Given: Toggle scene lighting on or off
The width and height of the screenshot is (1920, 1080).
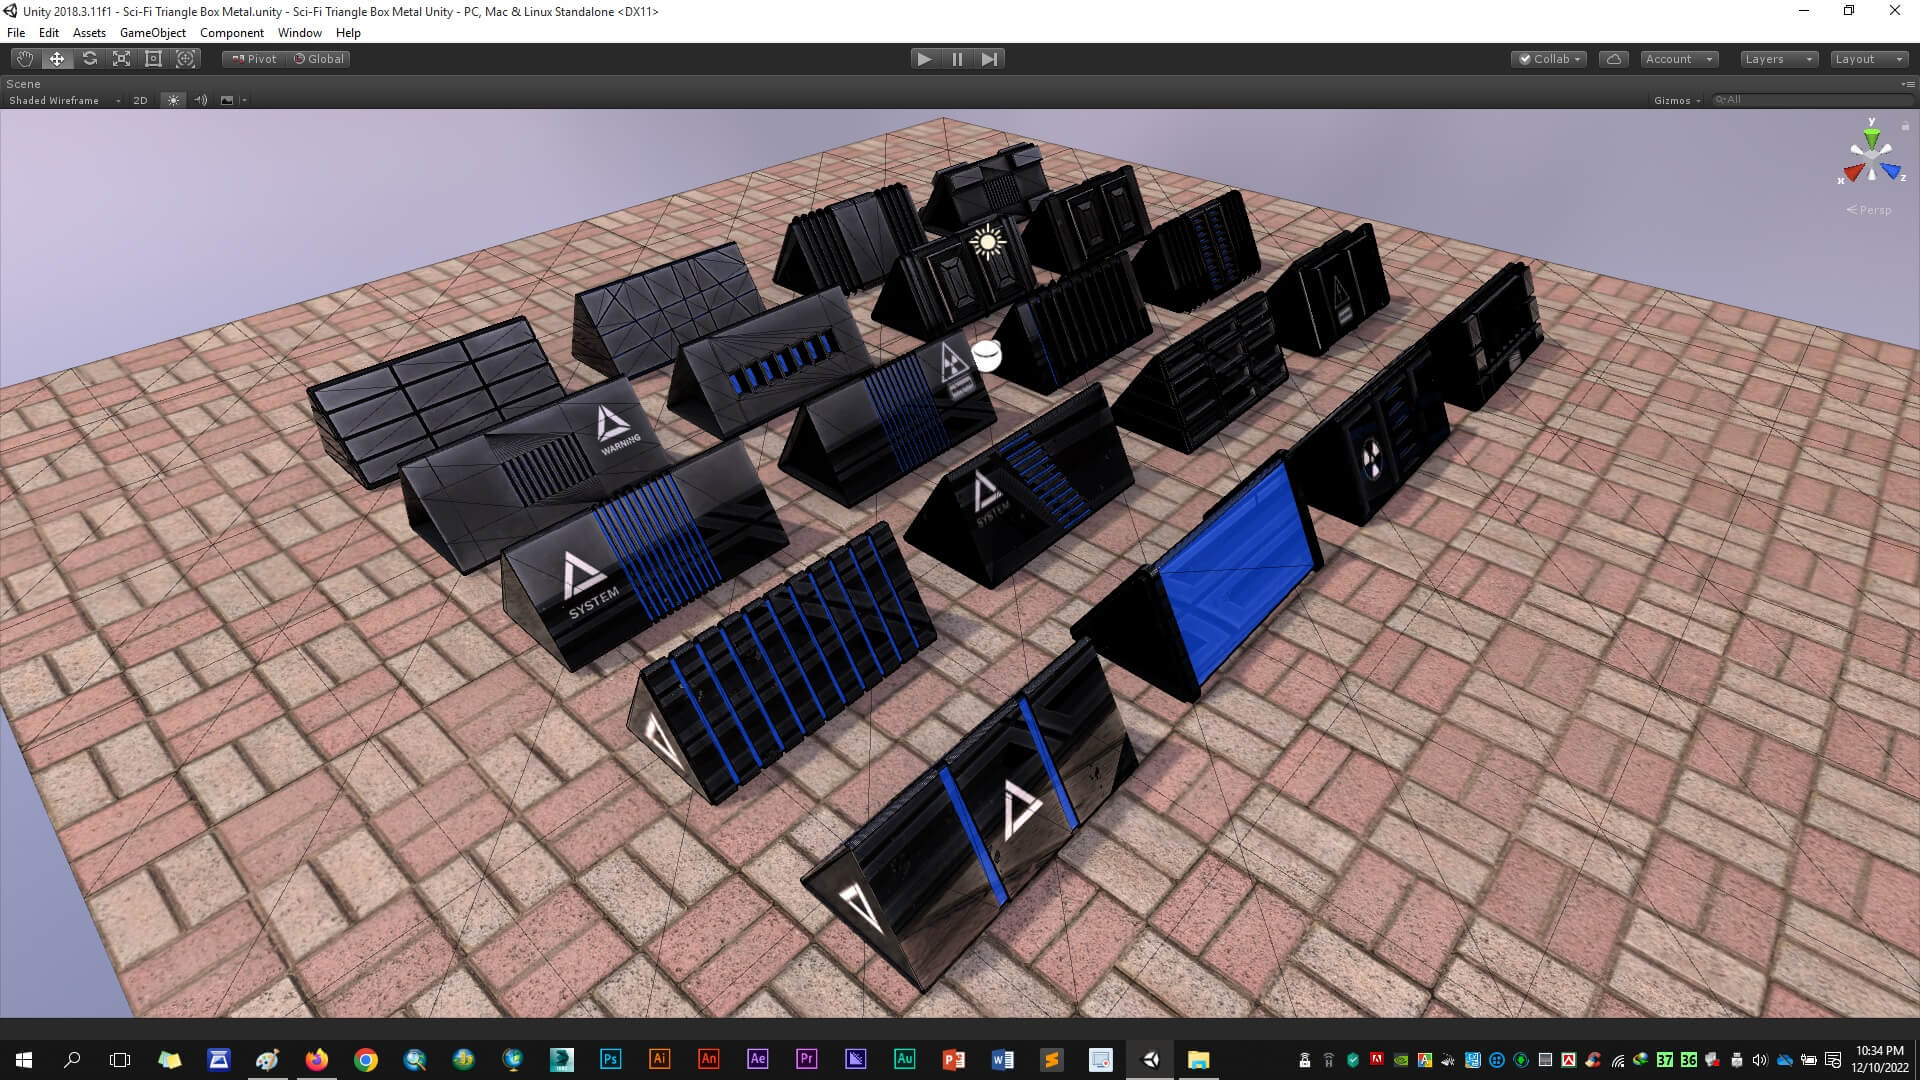Looking at the screenshot, I should point(173,100).
